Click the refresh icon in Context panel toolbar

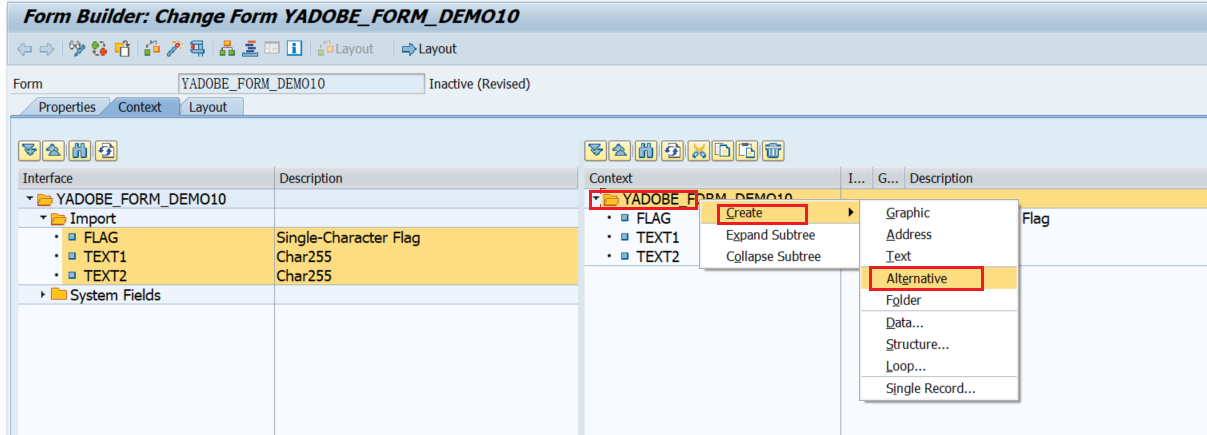pyautogui.click(x=672, y=151)
